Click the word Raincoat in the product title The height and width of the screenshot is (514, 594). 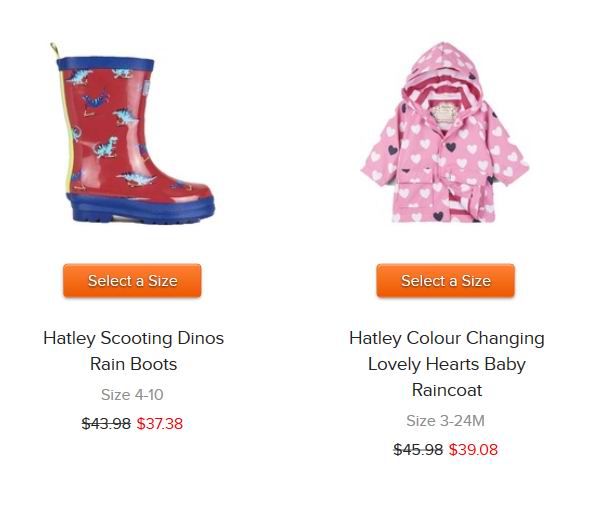[x=447, y=390]
